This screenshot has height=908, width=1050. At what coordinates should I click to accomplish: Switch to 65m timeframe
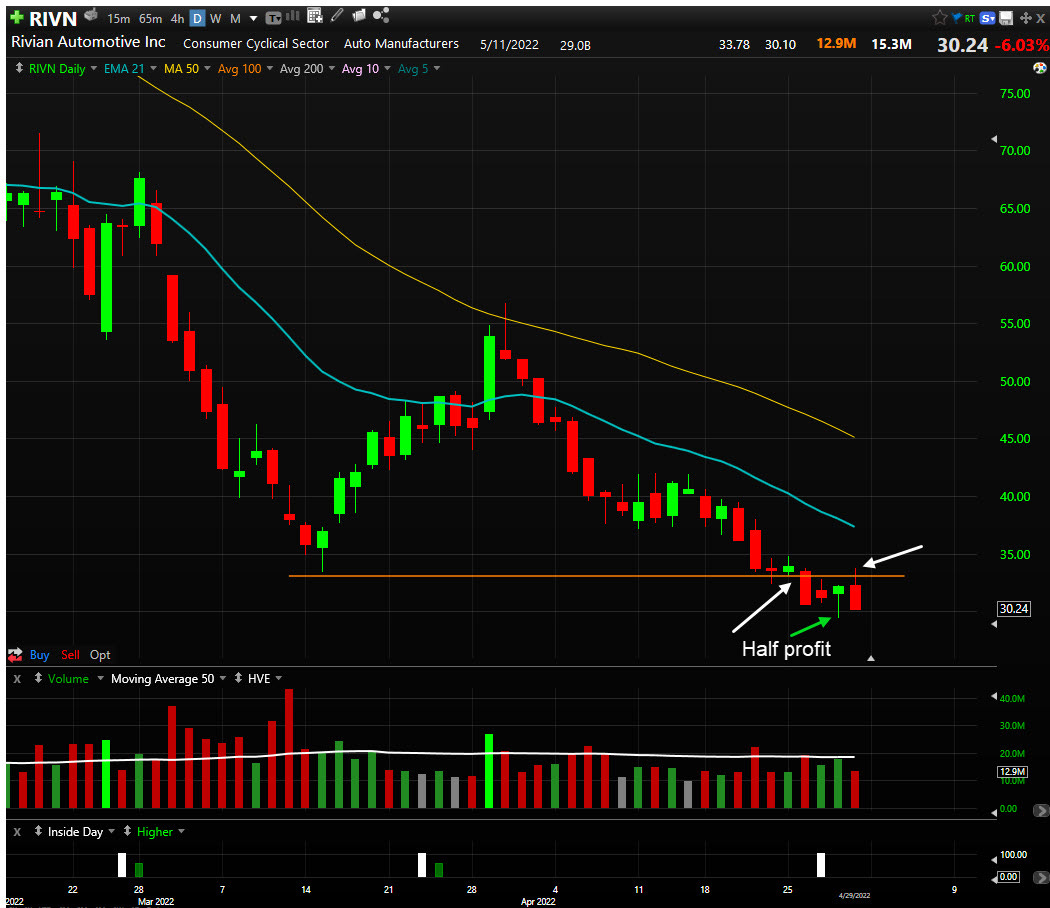point(151,19)
